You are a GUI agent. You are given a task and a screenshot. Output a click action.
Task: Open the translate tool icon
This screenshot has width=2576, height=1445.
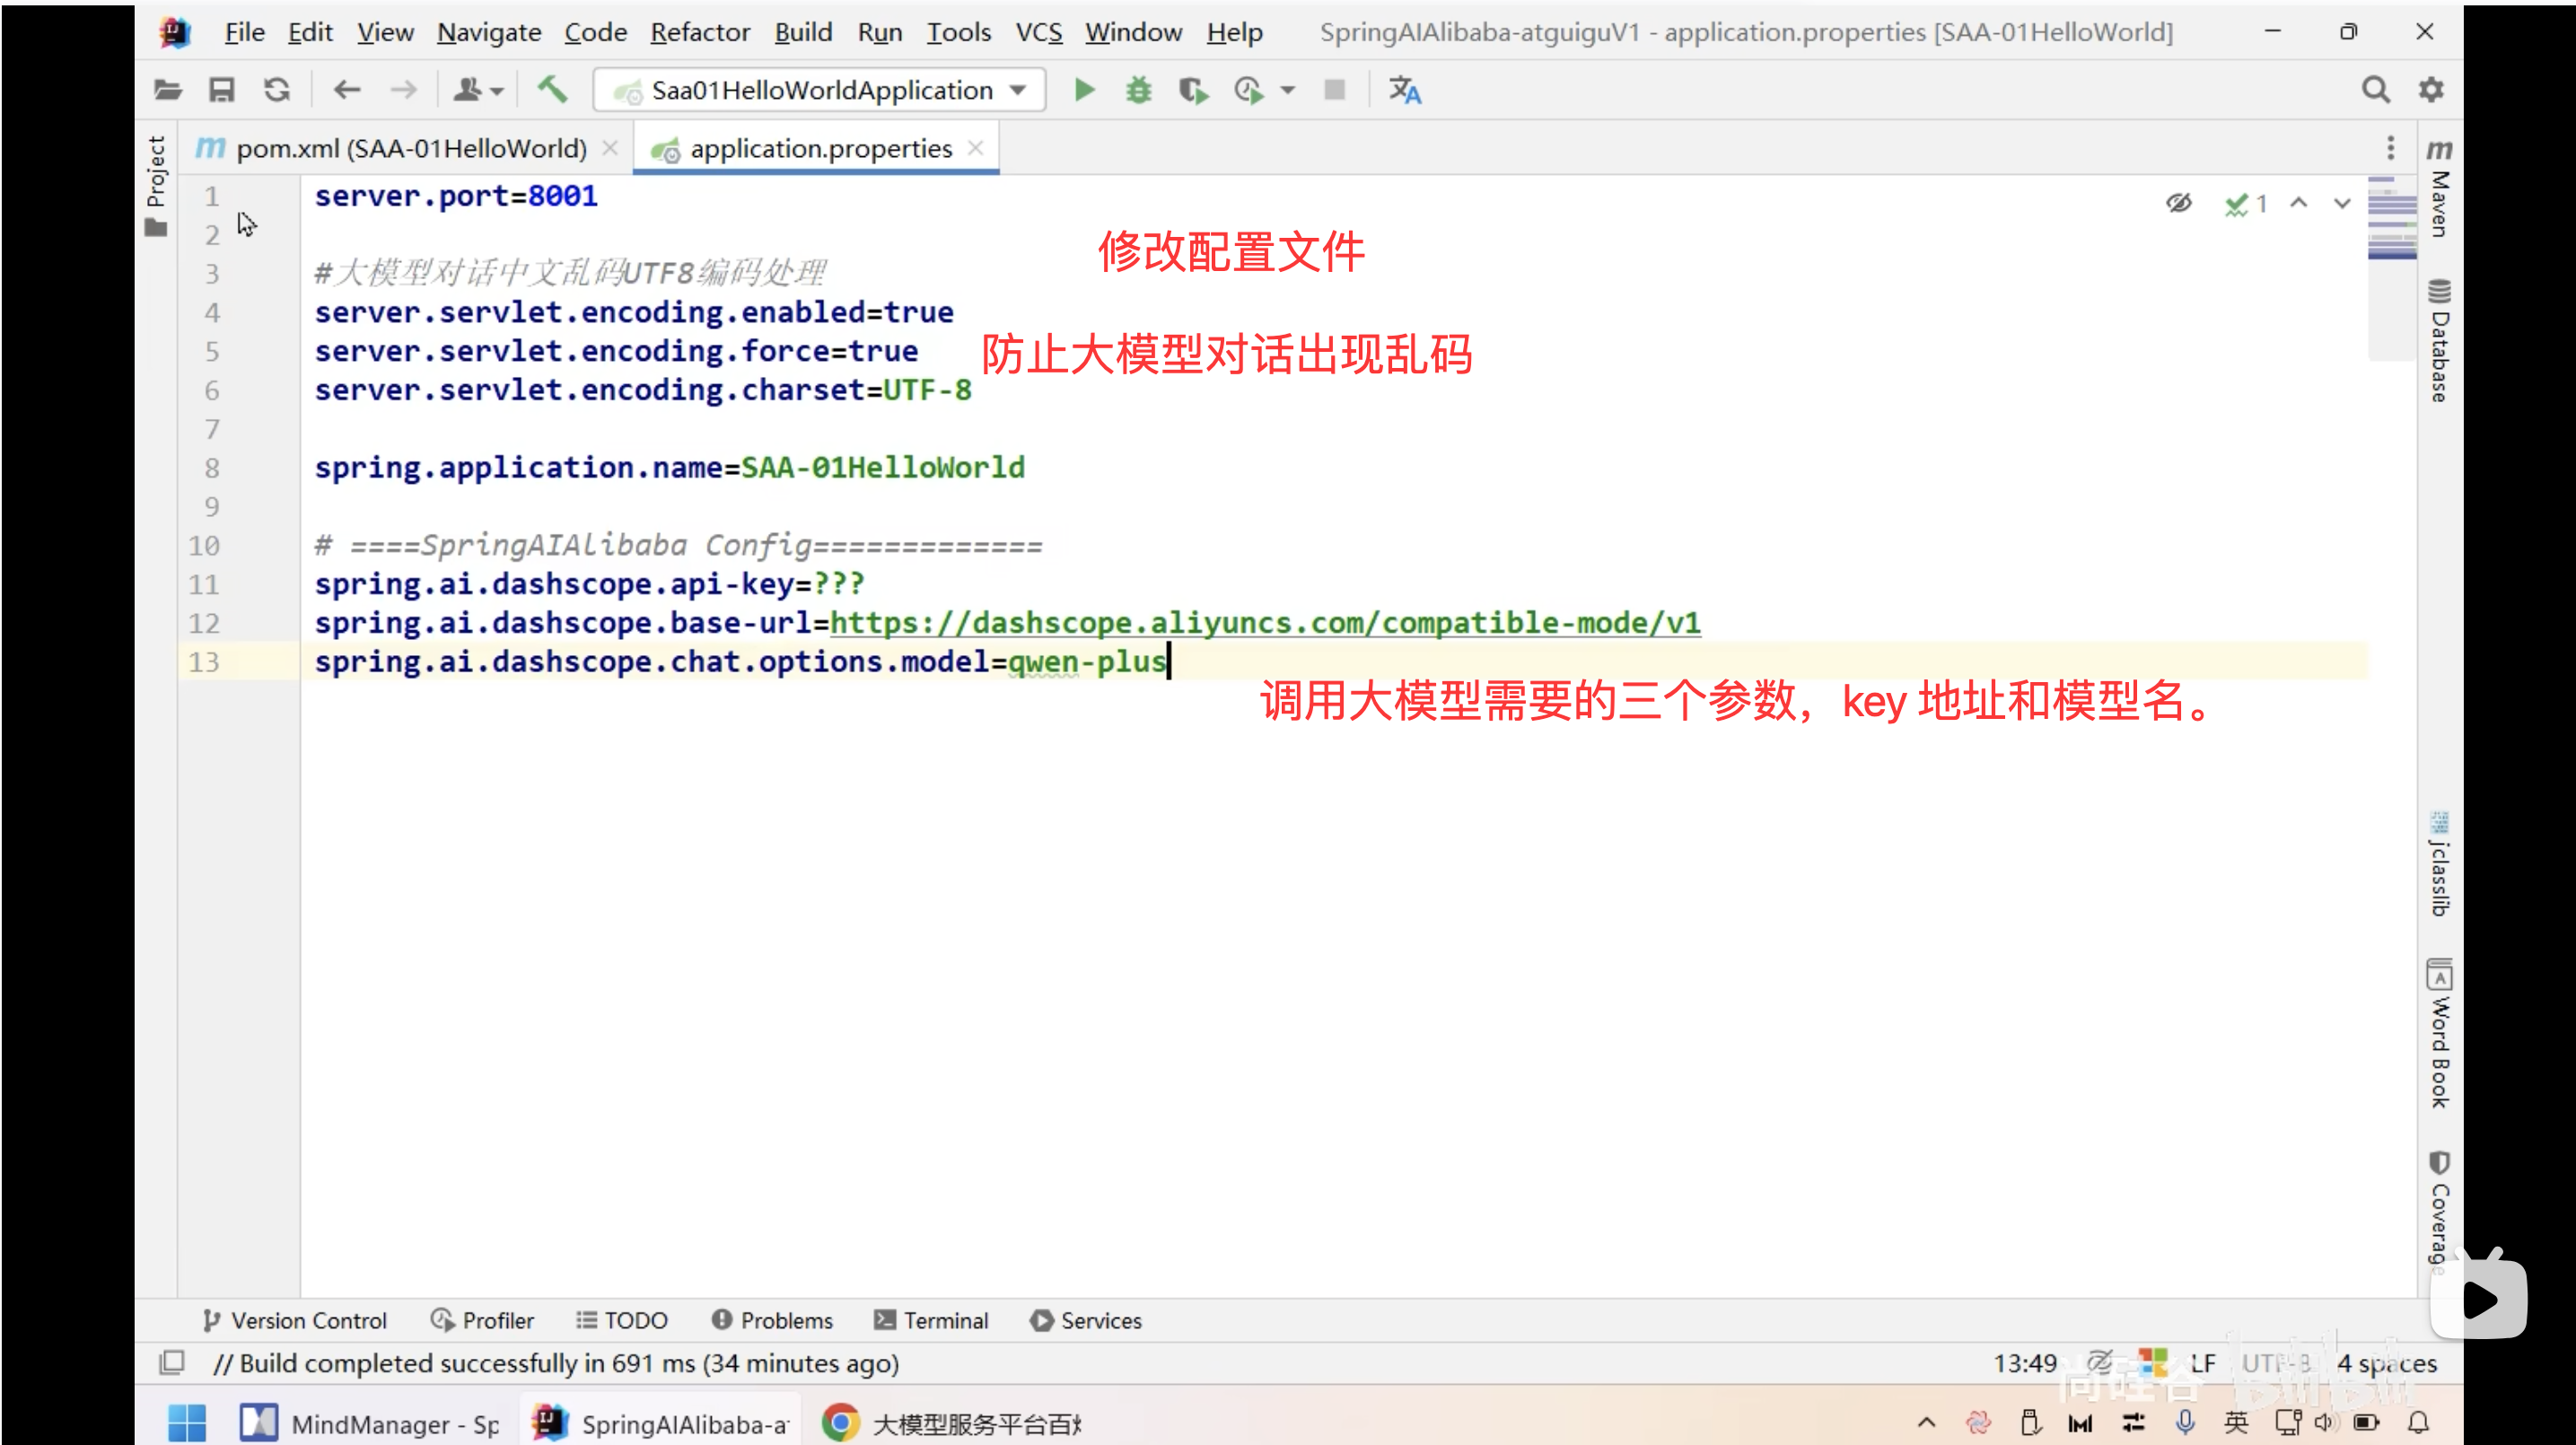pos(1404,90)
